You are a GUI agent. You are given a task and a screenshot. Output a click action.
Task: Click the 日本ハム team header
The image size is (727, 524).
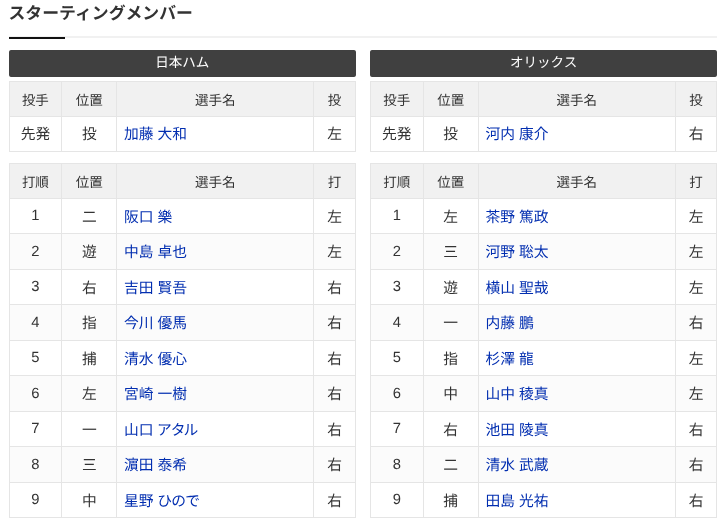tap(182, 63)
